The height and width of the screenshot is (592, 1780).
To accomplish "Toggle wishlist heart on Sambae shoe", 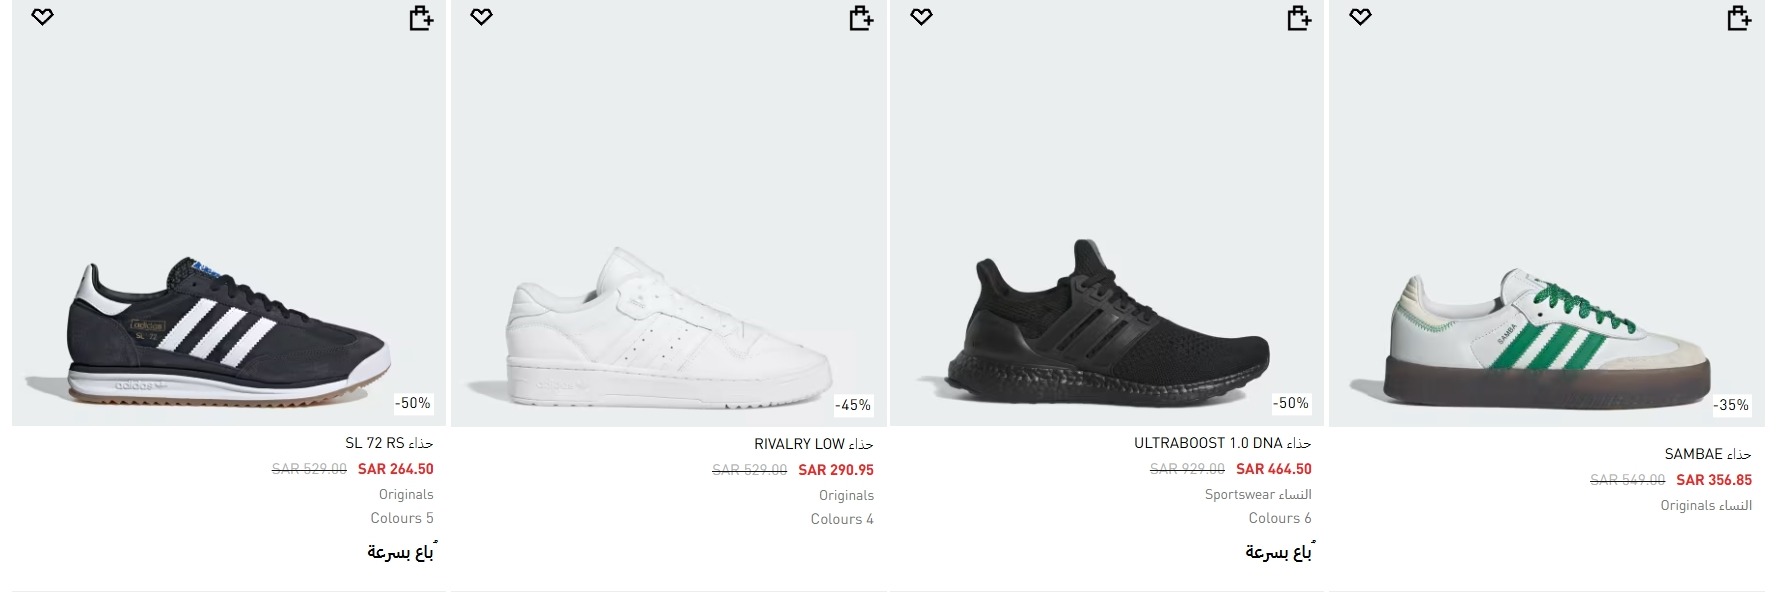I will [1360, 17].
